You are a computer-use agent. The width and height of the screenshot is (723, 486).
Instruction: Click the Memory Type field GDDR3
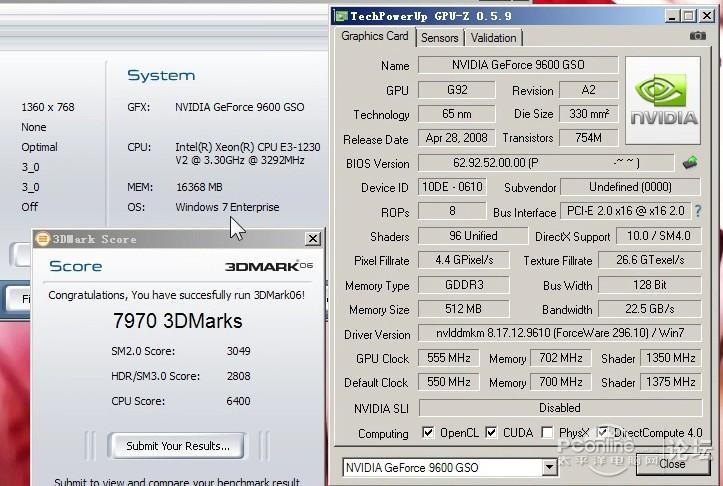click(x=464, y=284)
